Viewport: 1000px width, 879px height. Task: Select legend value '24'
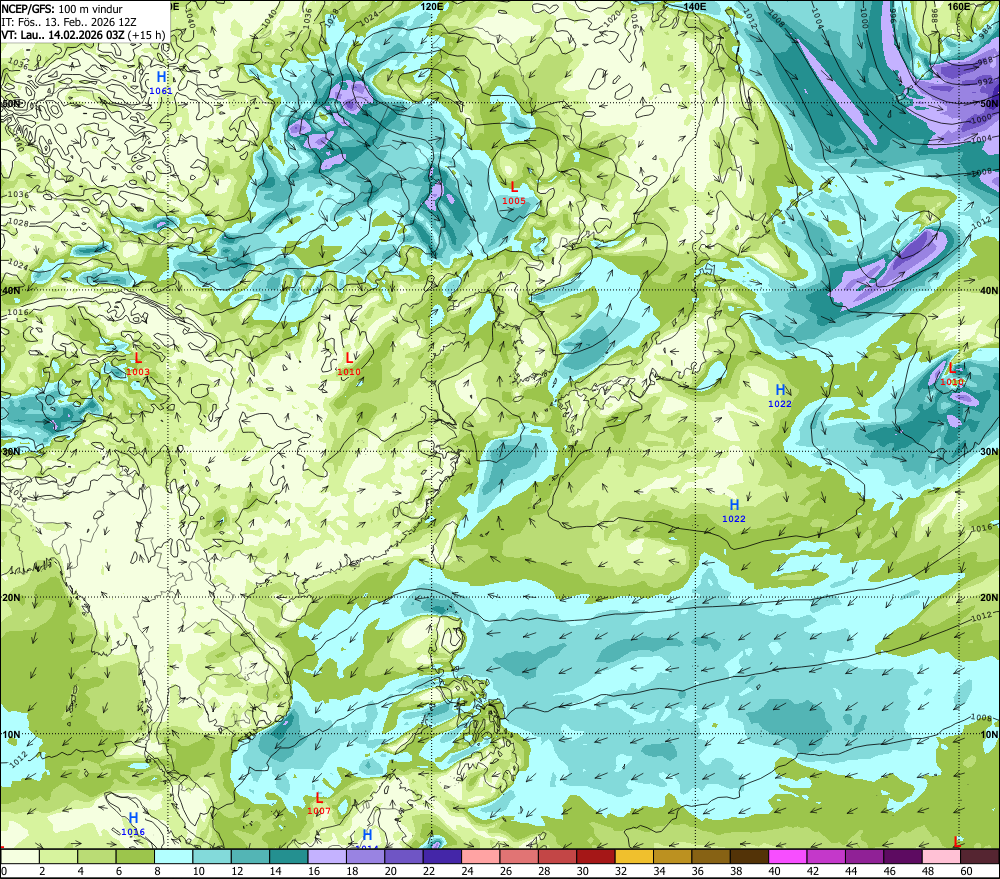[467, 871]
